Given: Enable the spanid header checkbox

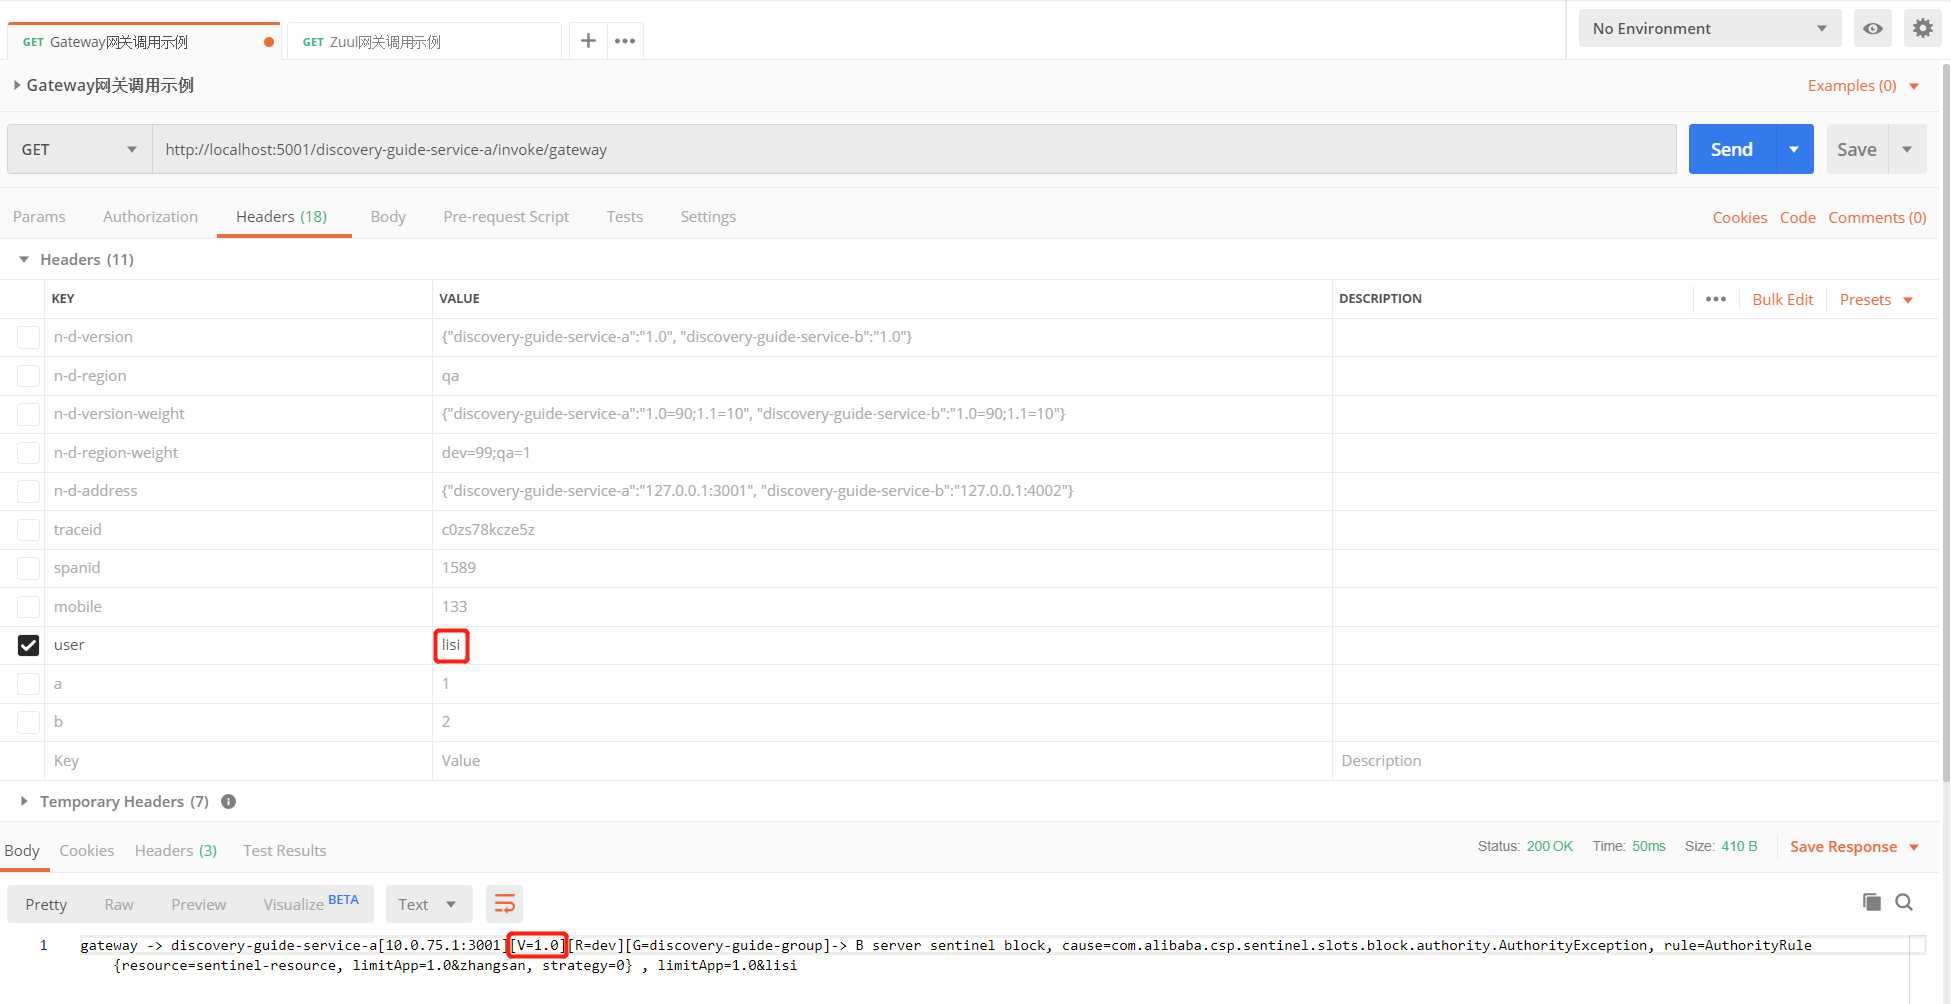Looking at the screenshot, I should pos(28,568).
